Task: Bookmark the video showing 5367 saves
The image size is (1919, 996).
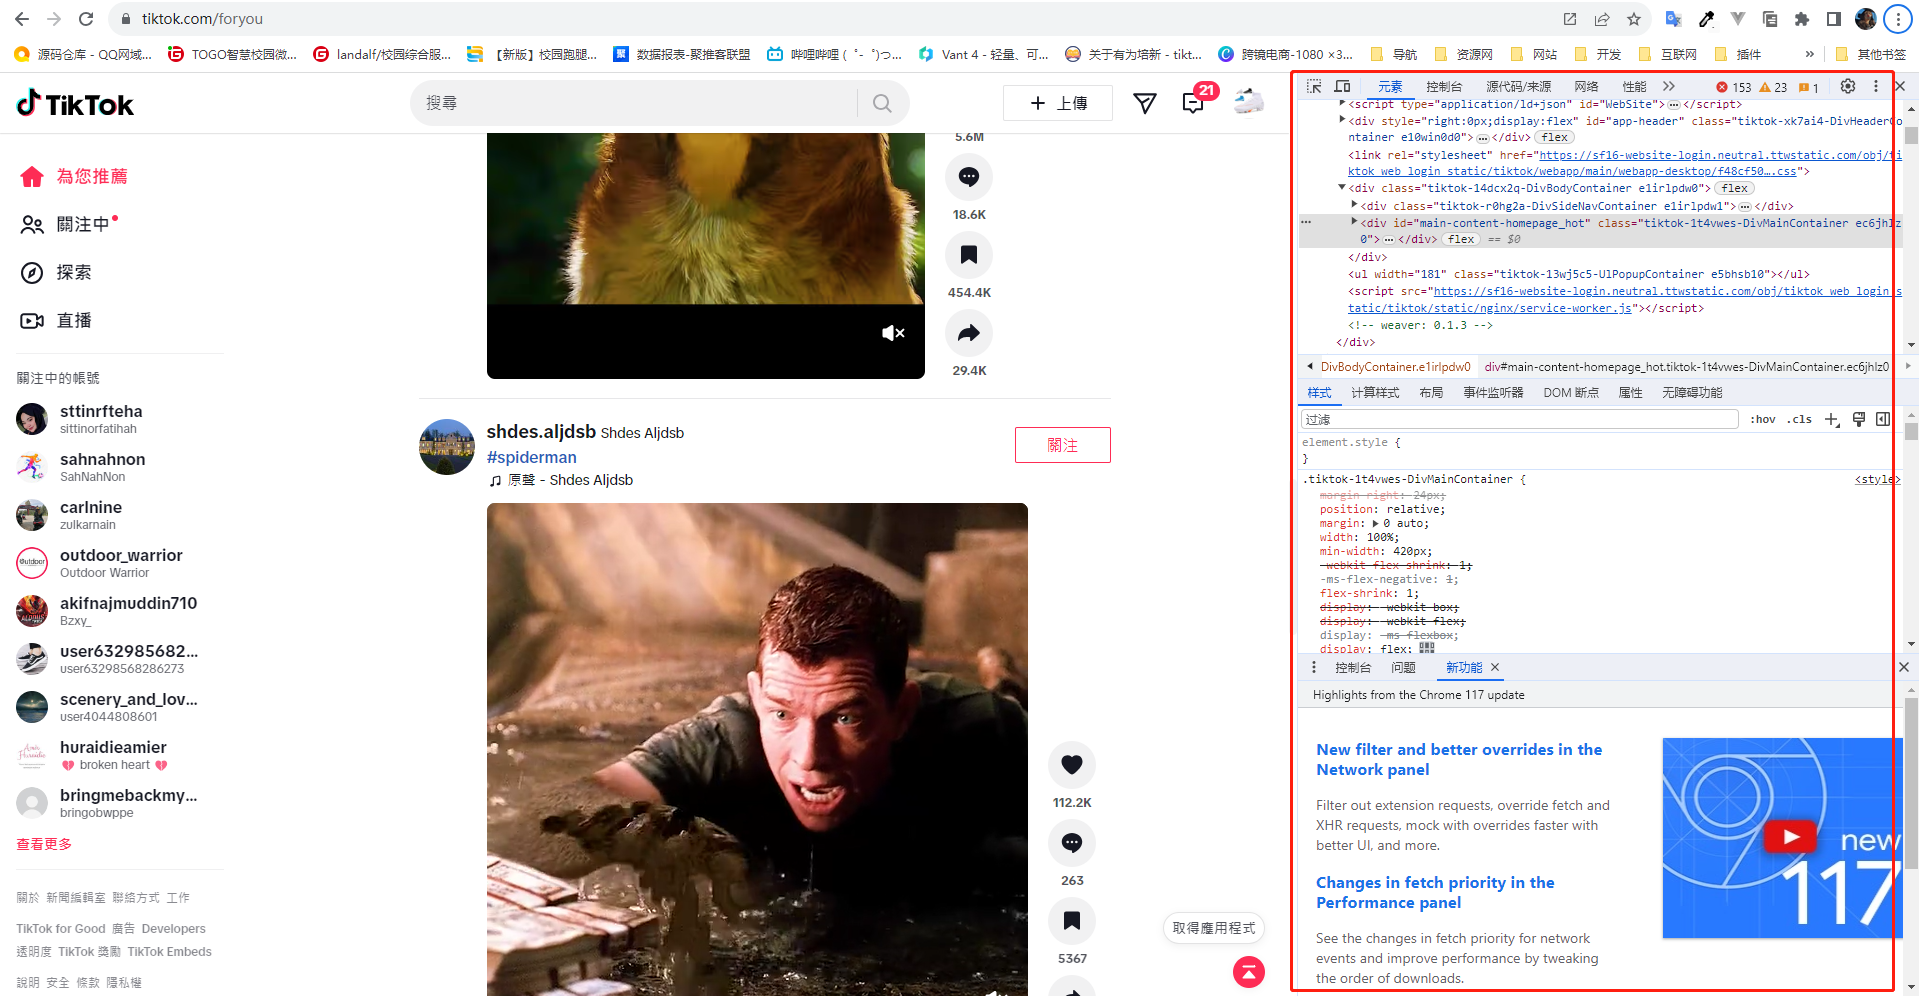Action: pos(1072,921)
